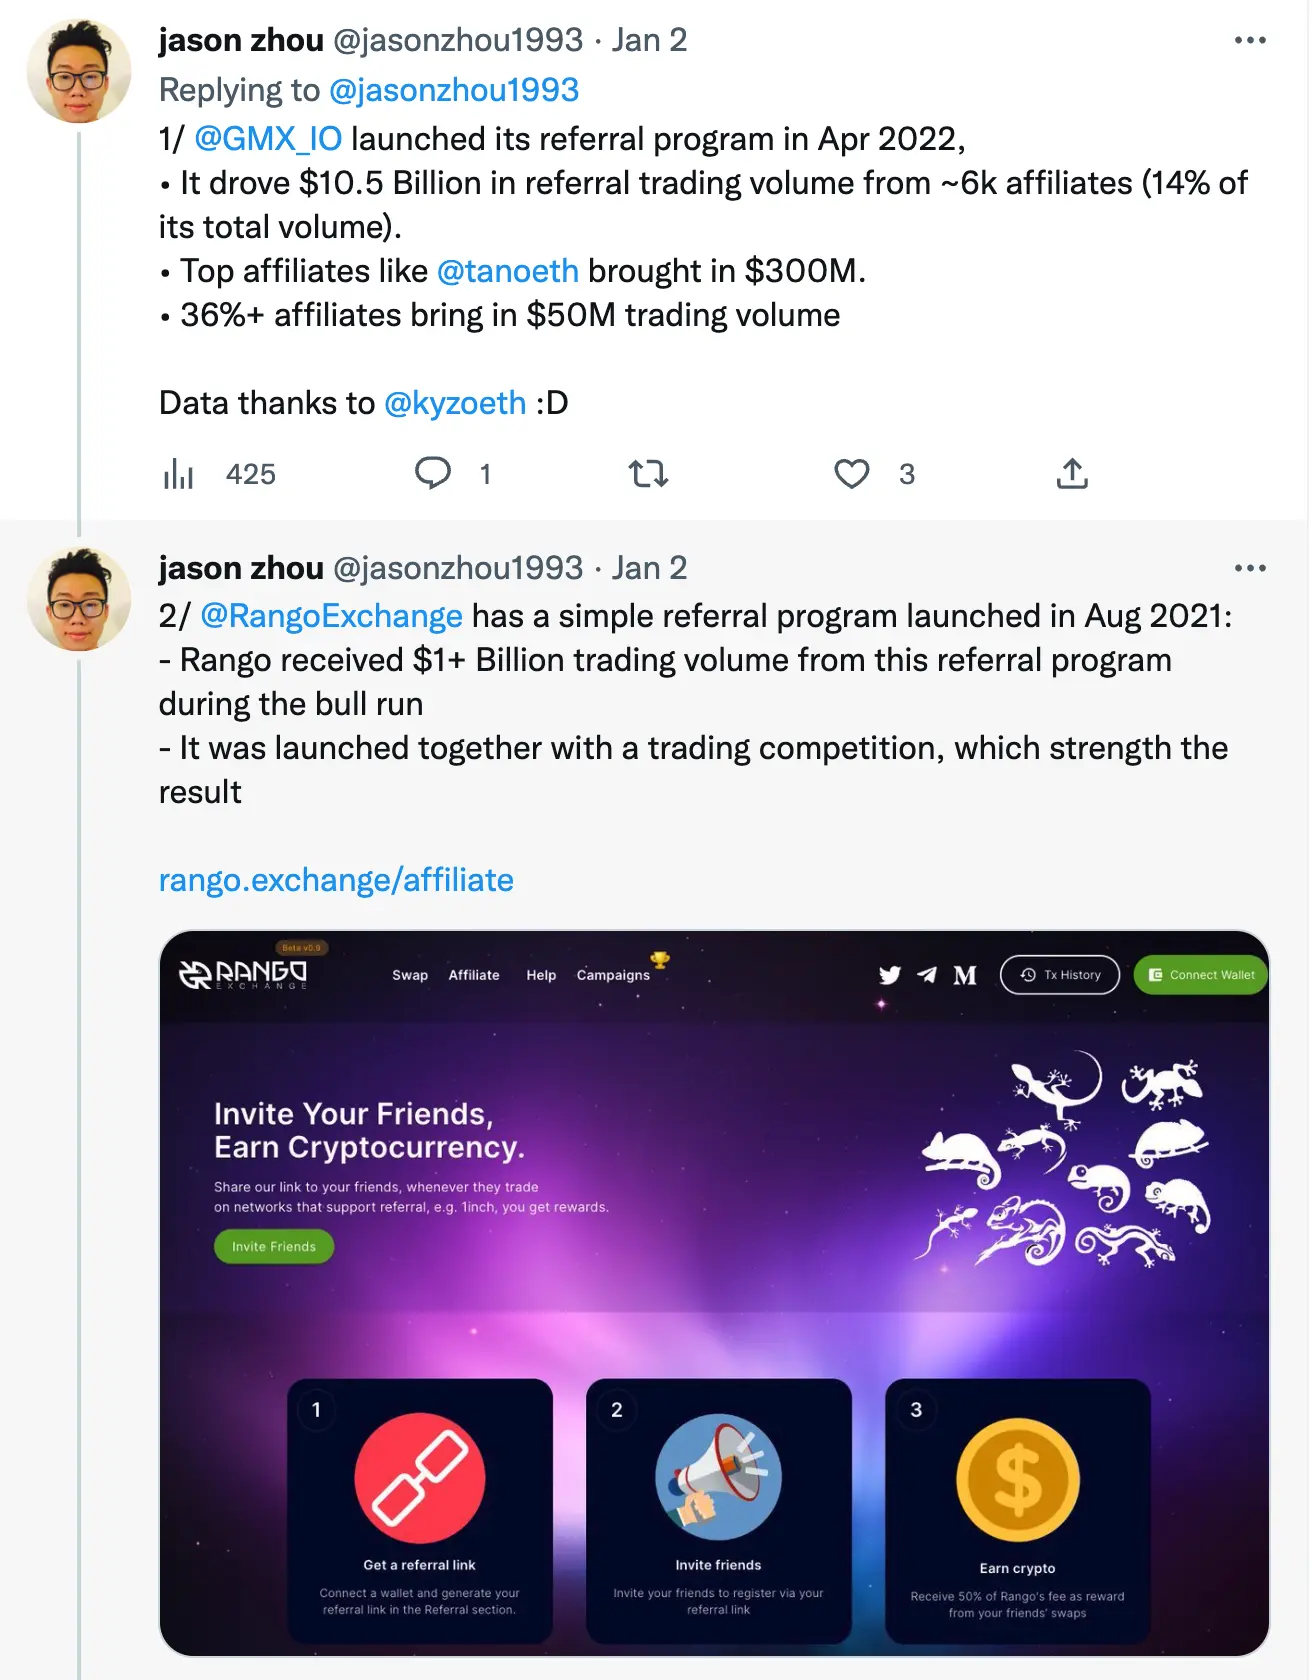The width and height of the screenshot is (1312, 1680).
Task: Open Tx History in Rango's header
Action: pos(1060,974)
